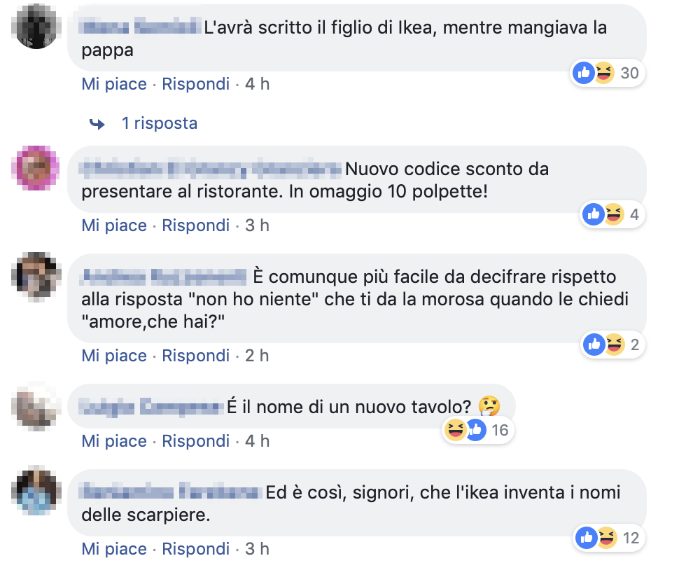Open the like reaction showing count 2
The image size is (693, 570).
click(594, 344)
